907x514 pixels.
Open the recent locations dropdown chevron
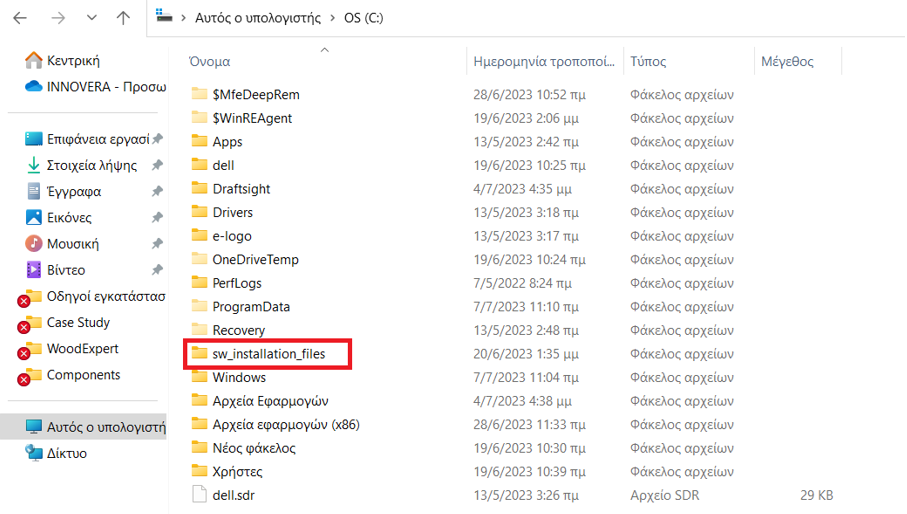pos(91,18)
